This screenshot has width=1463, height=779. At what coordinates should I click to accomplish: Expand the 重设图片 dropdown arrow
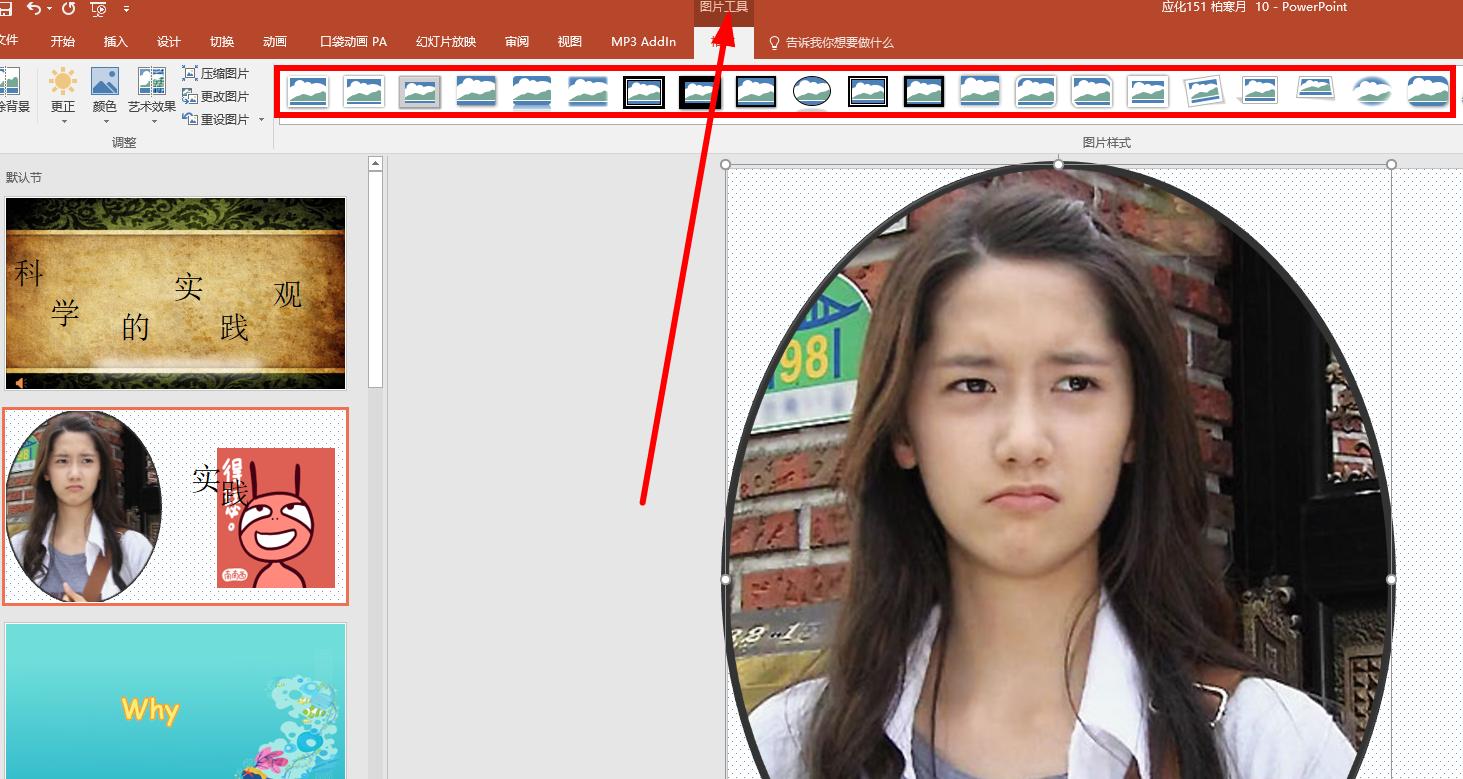pos(261,120)
